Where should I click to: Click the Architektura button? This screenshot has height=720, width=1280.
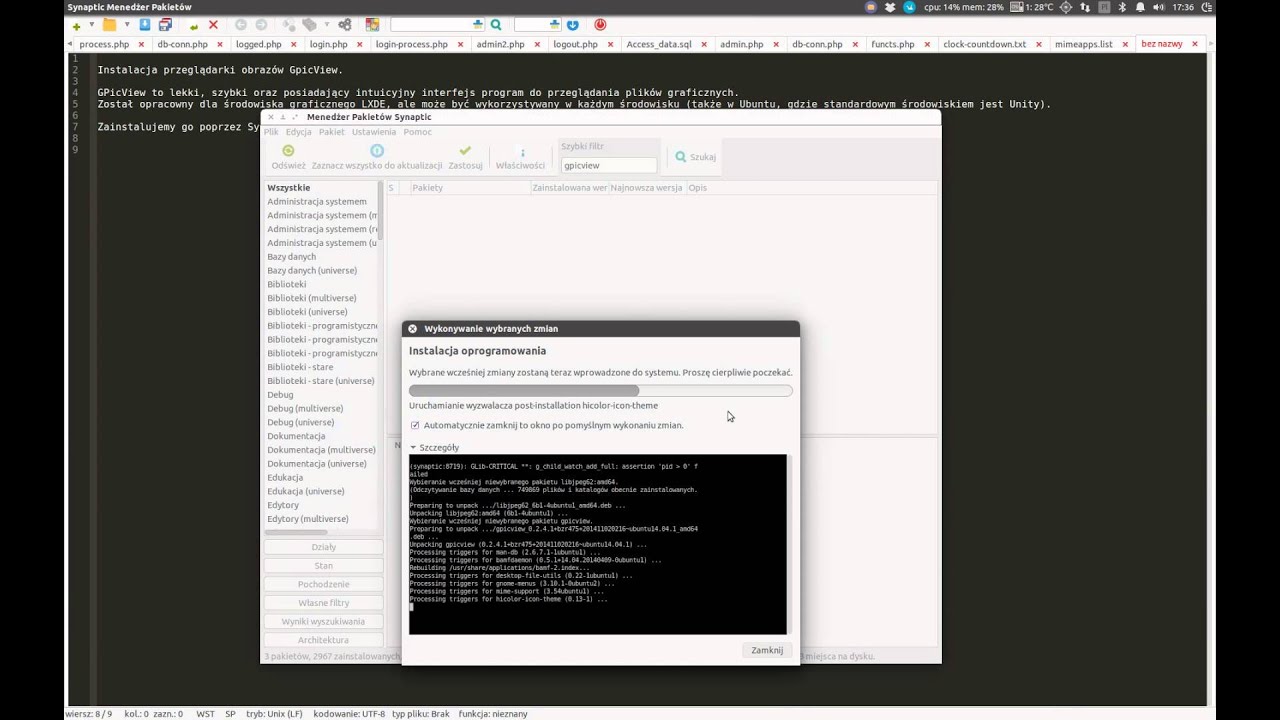(x=323, y=640)
